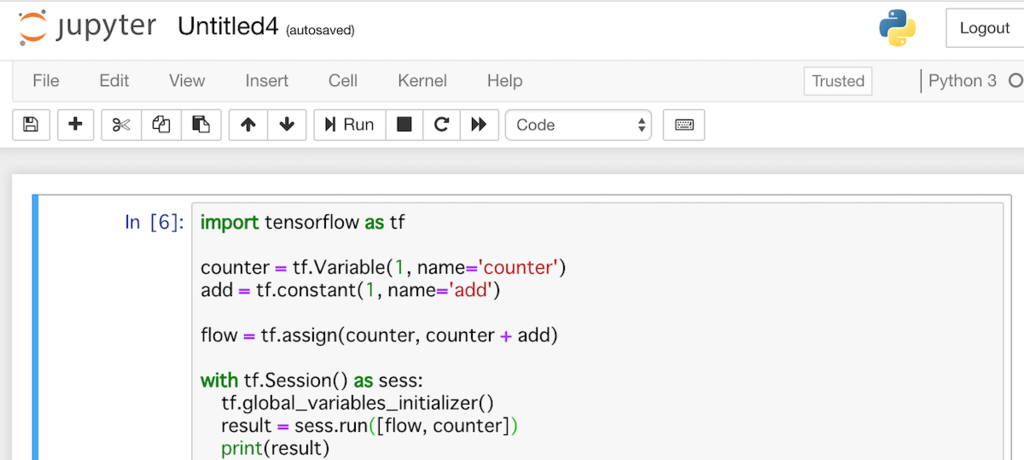Image resolution: width=1024 pixels, height=460 pixels.
Task: Click the Logout button
Action: point(984,28)
